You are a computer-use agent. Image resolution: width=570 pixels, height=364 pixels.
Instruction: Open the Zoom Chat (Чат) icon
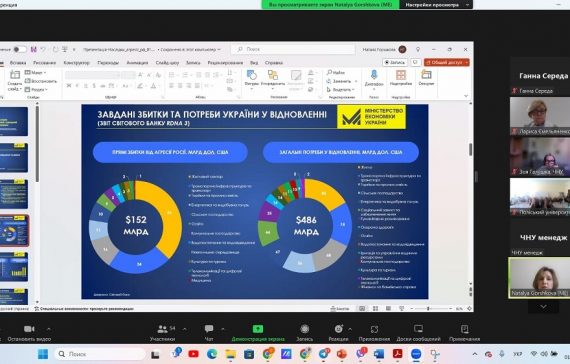tap(209, 329)
